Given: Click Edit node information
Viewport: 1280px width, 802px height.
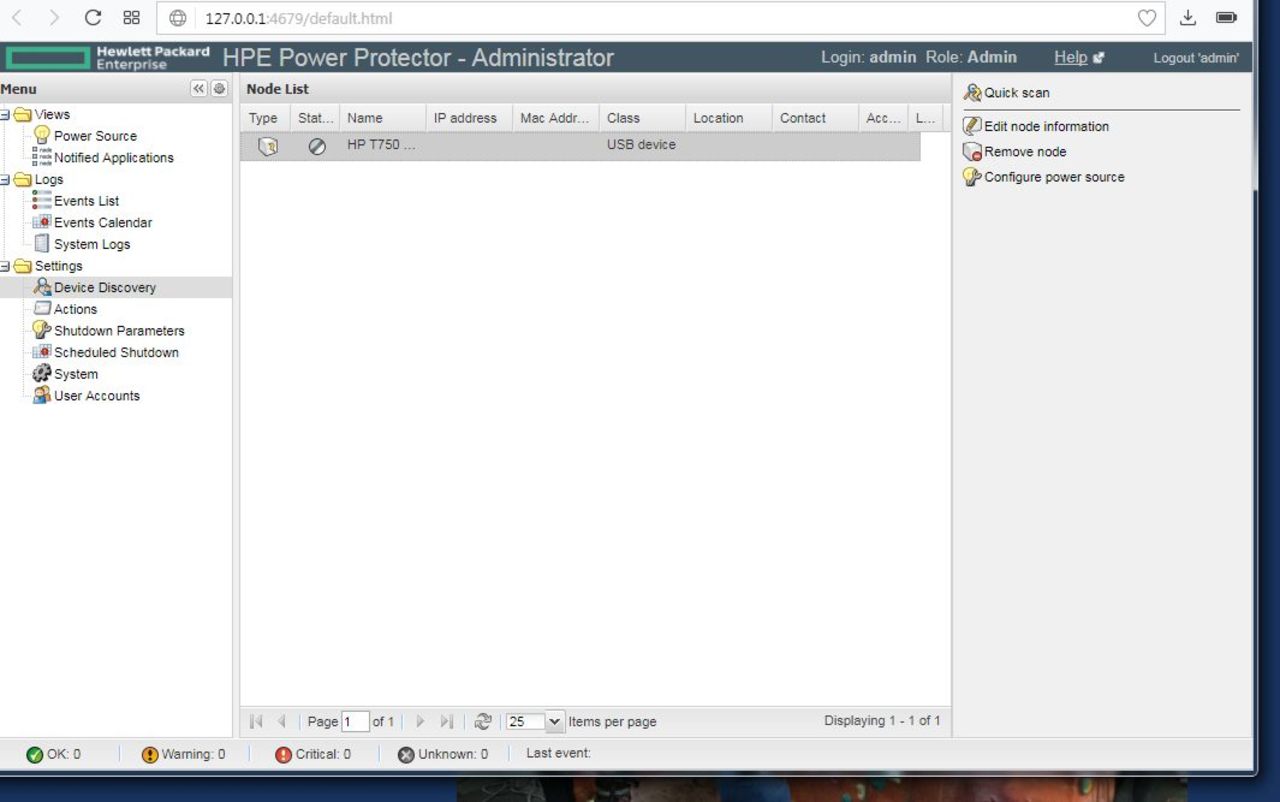Looking at the screenshot, I should click(x=1036, y=127).
